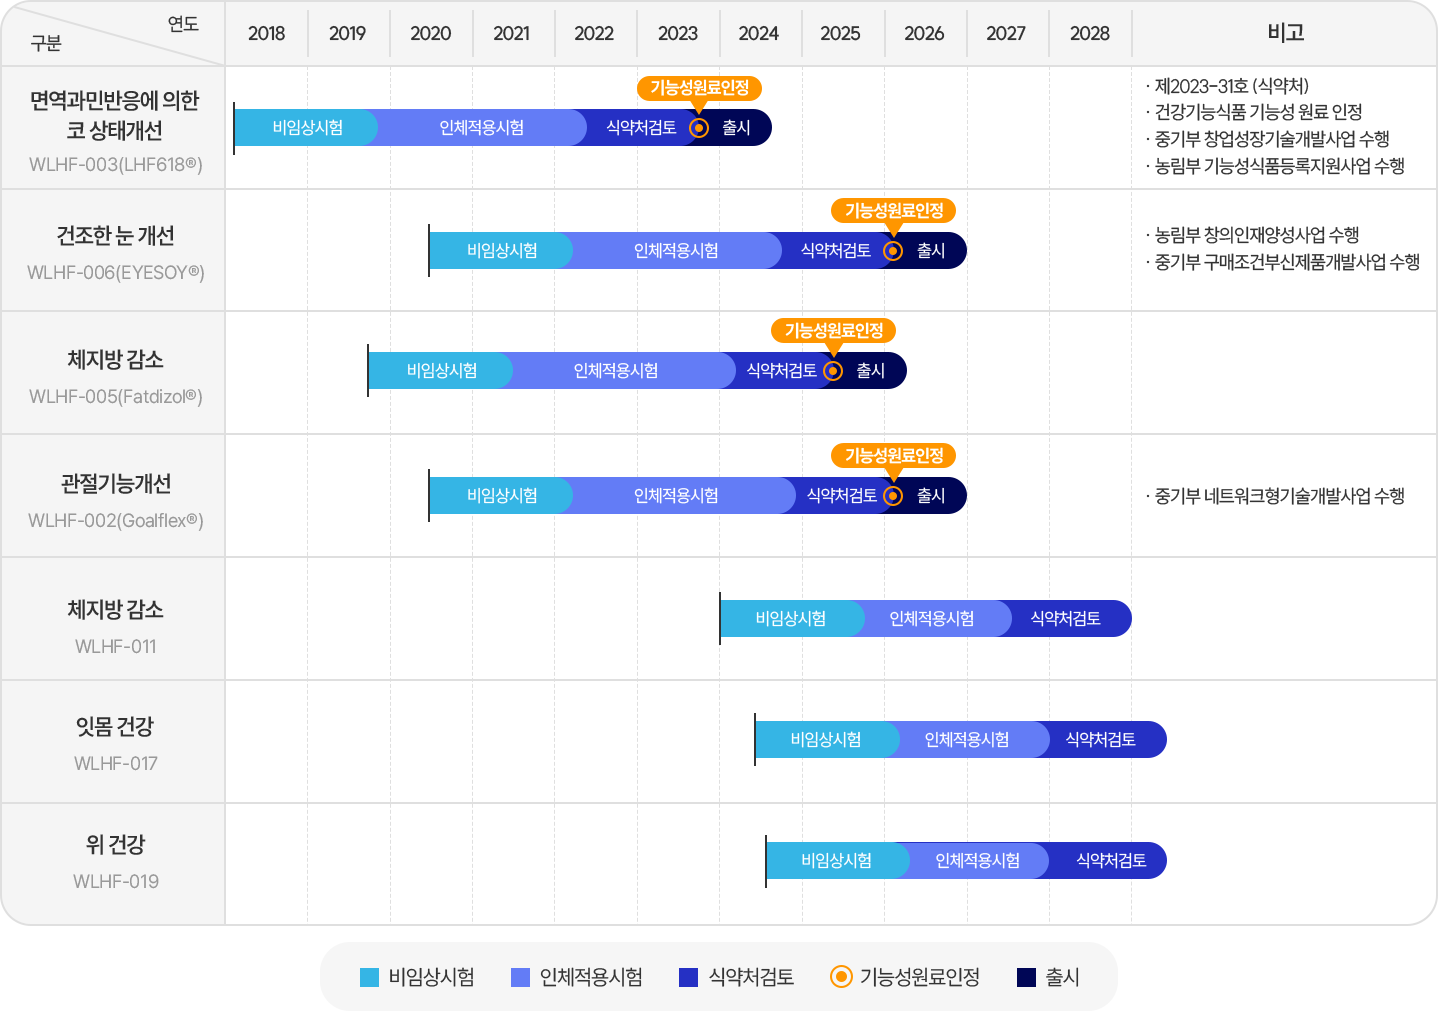The height and width of the screenshot is (1011, 1438).
Task: Click the 2028 year column header
Action: 1089,34
